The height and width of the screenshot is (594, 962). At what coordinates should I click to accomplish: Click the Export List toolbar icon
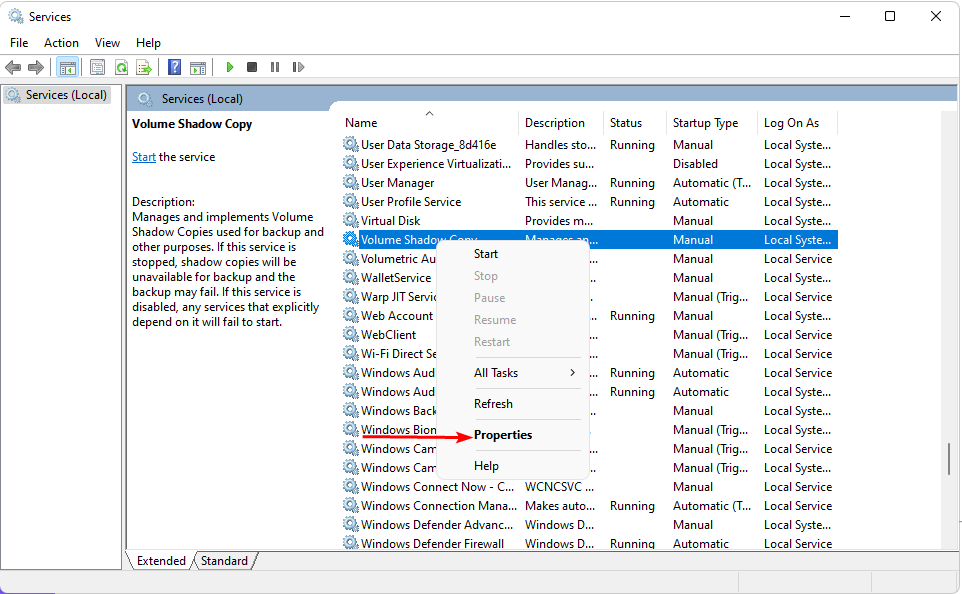point(144,67)
